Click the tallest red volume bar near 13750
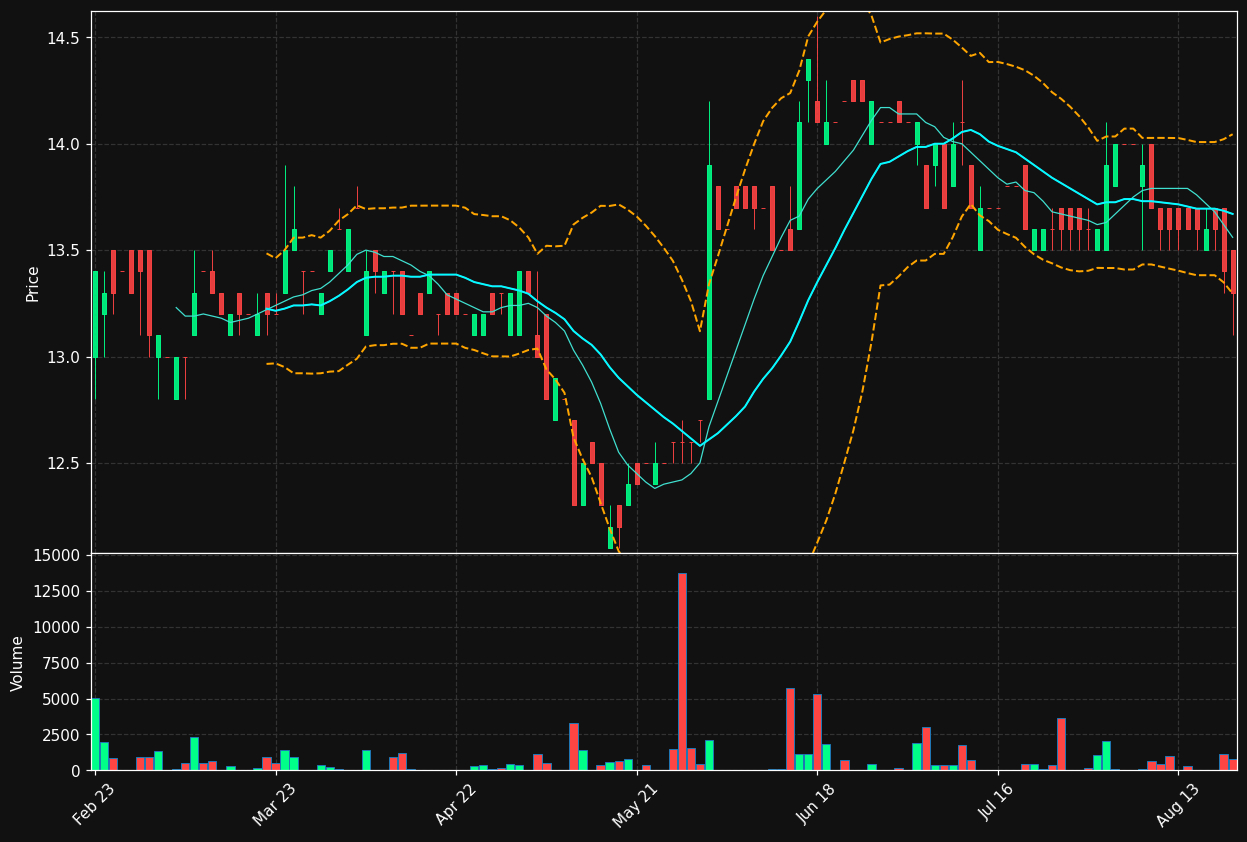 682,672
